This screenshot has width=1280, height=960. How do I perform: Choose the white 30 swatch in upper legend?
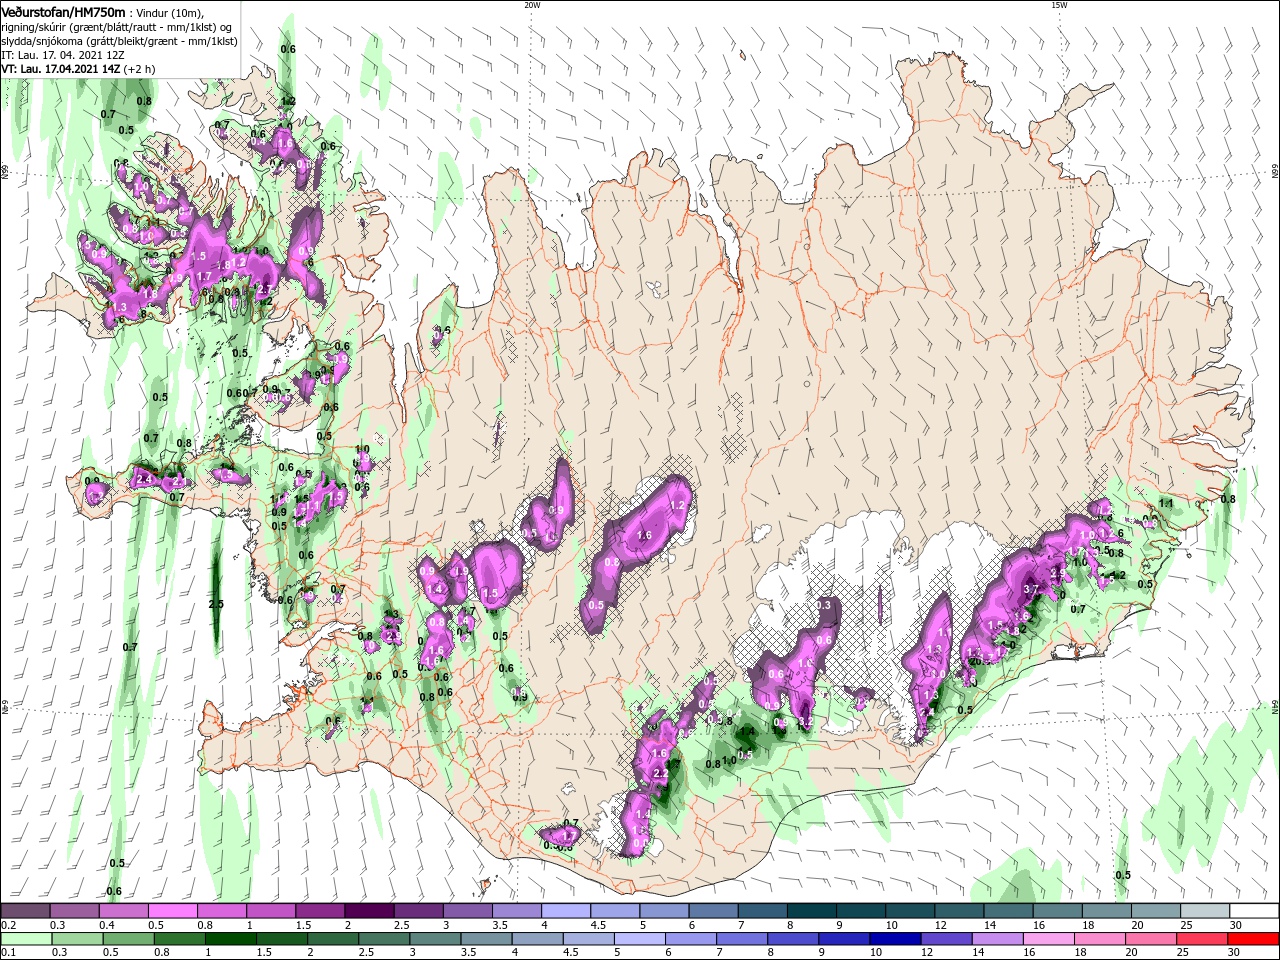pyautogui.click(x=1254, y=911)
